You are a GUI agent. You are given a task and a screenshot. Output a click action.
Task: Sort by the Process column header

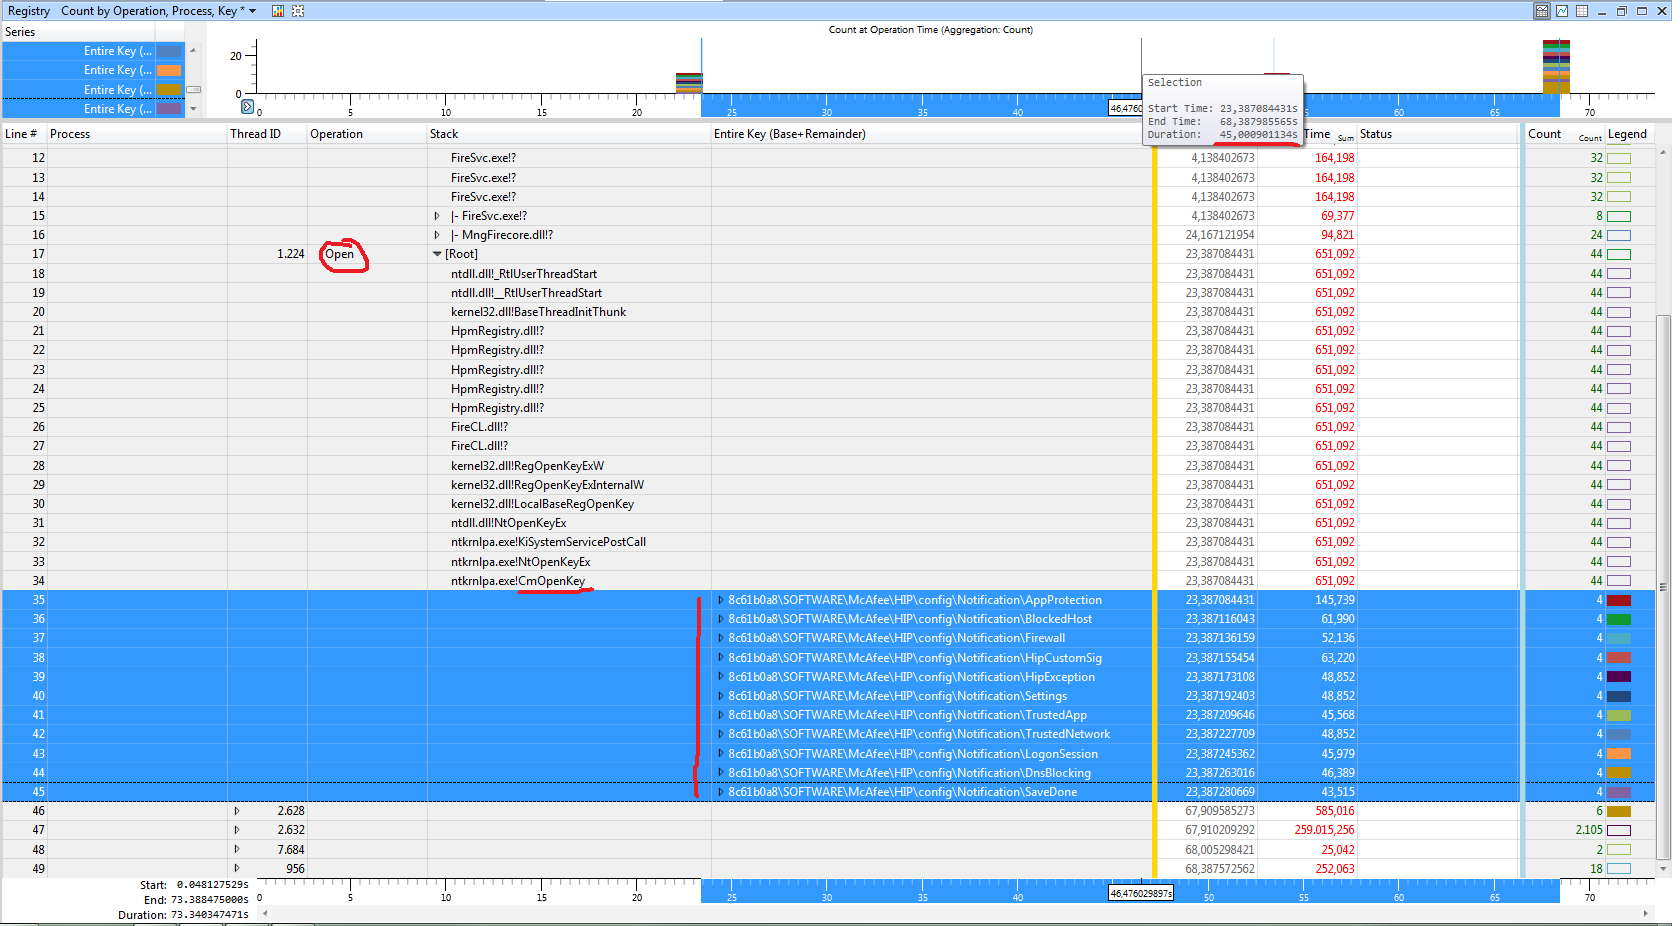[135, 134]
